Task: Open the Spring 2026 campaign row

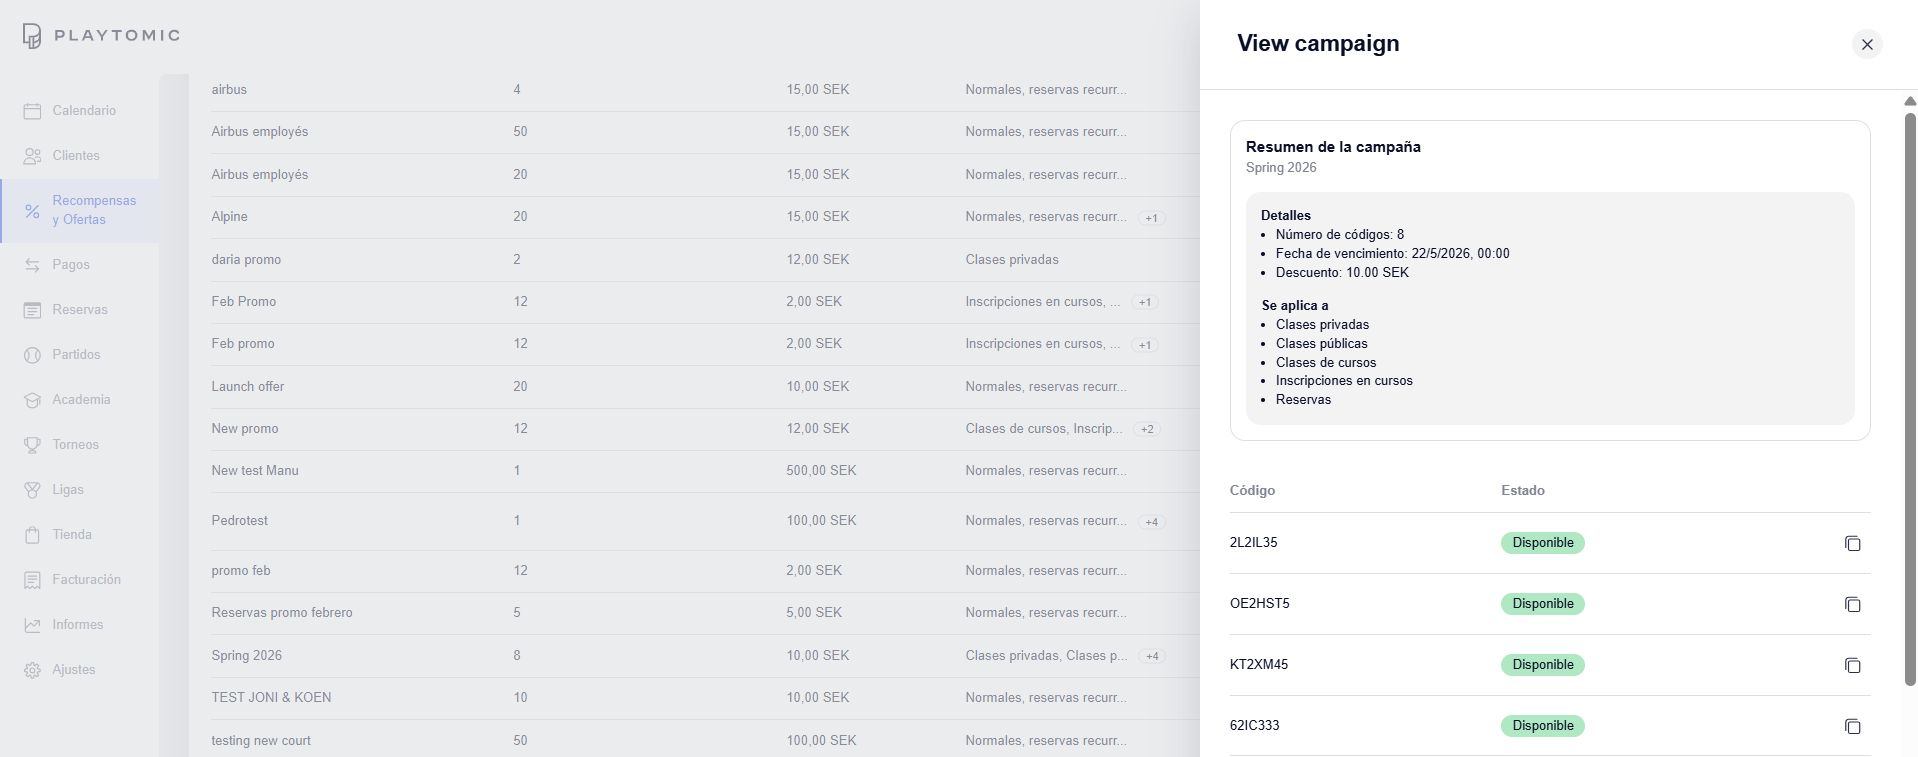Action: 247,656
